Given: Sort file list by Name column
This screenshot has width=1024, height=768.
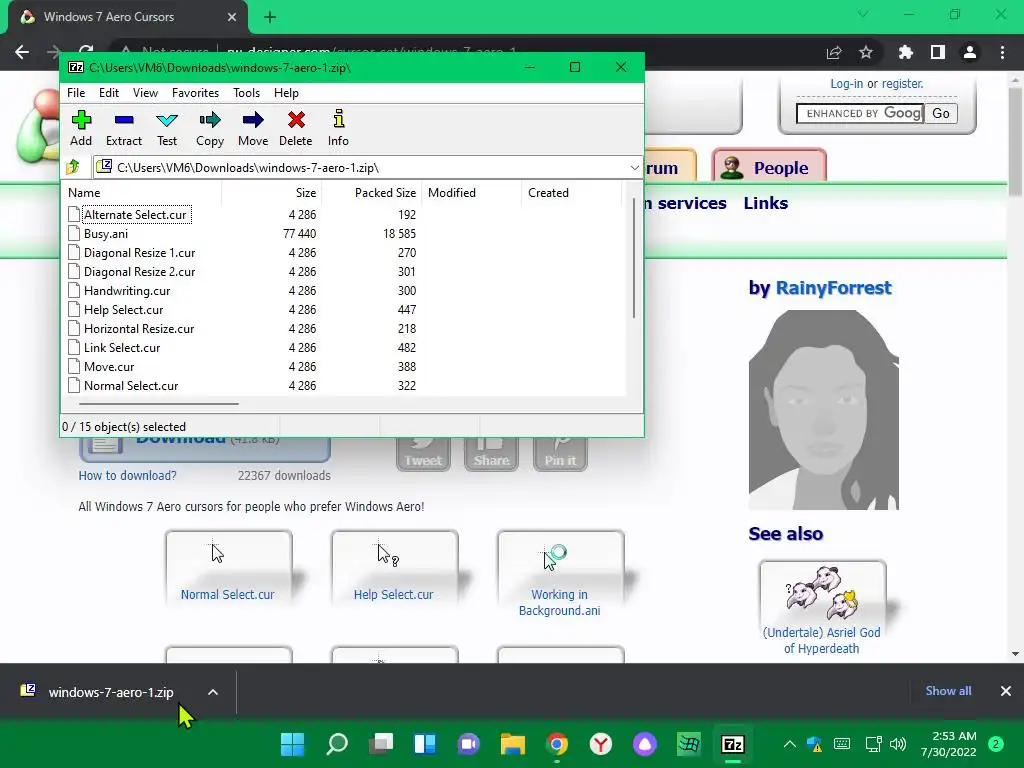Looking at the screenshot, I should click(x=143, y=193).
